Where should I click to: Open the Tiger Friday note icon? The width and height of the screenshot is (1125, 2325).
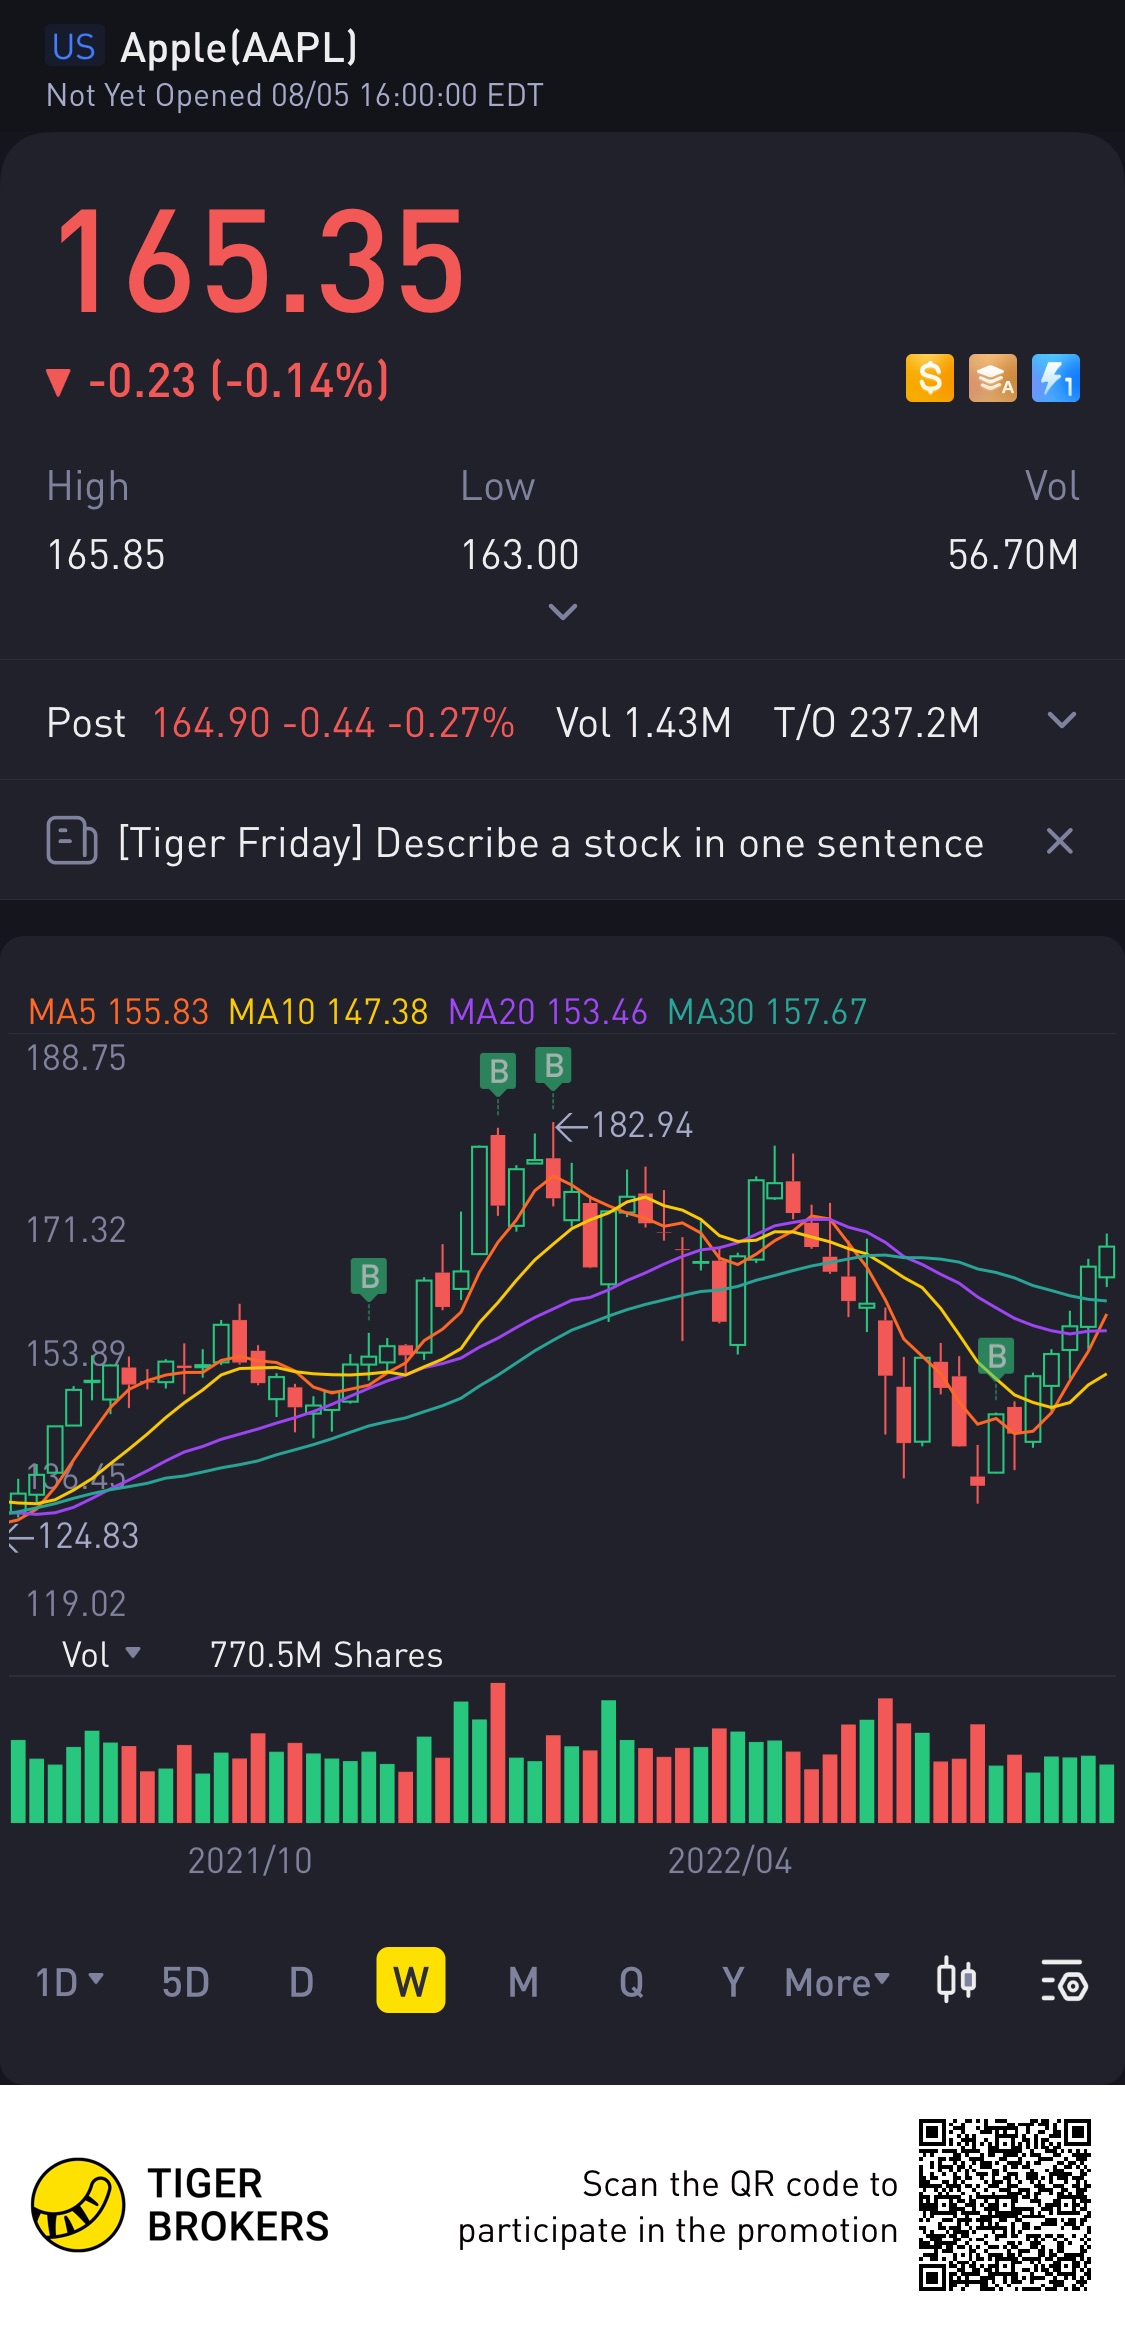tap(72, 841)
